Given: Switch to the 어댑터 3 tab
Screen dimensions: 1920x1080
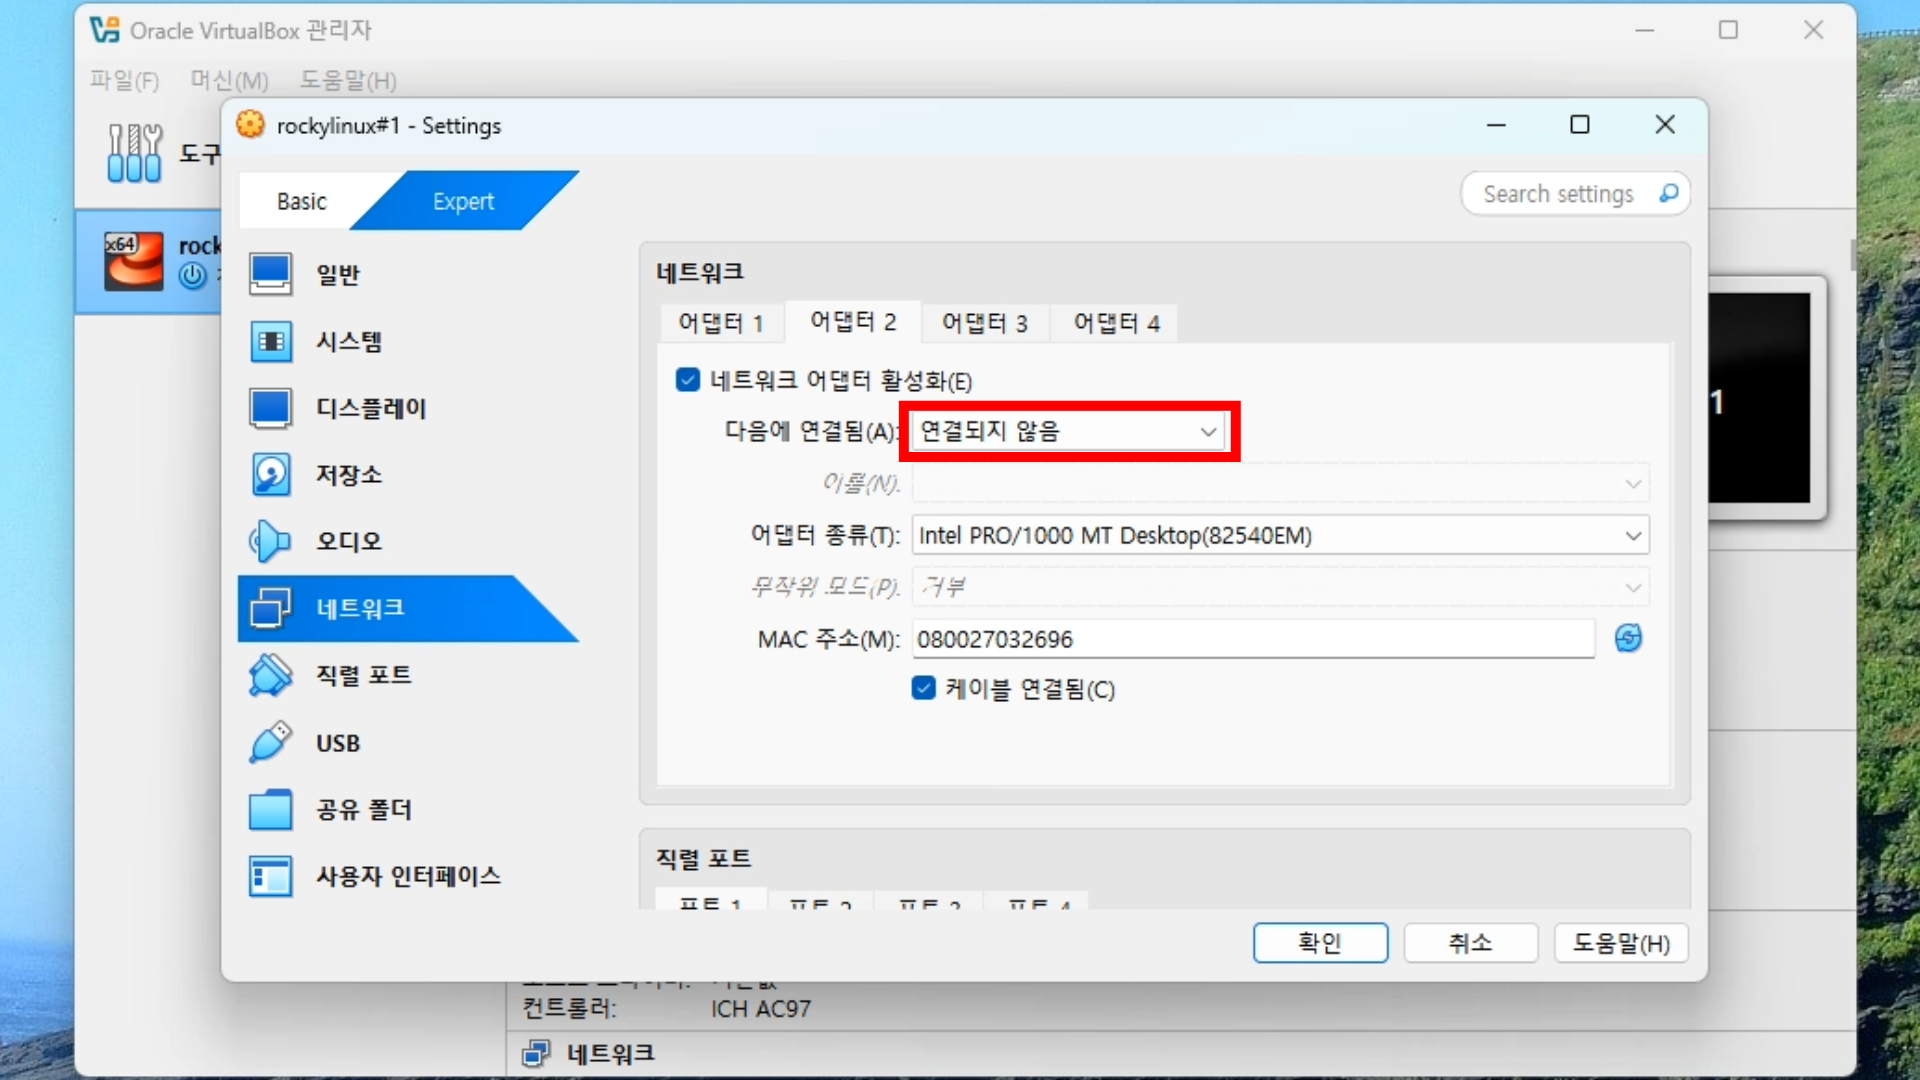Looking at the screenshot, I should [x=984, y=323].
